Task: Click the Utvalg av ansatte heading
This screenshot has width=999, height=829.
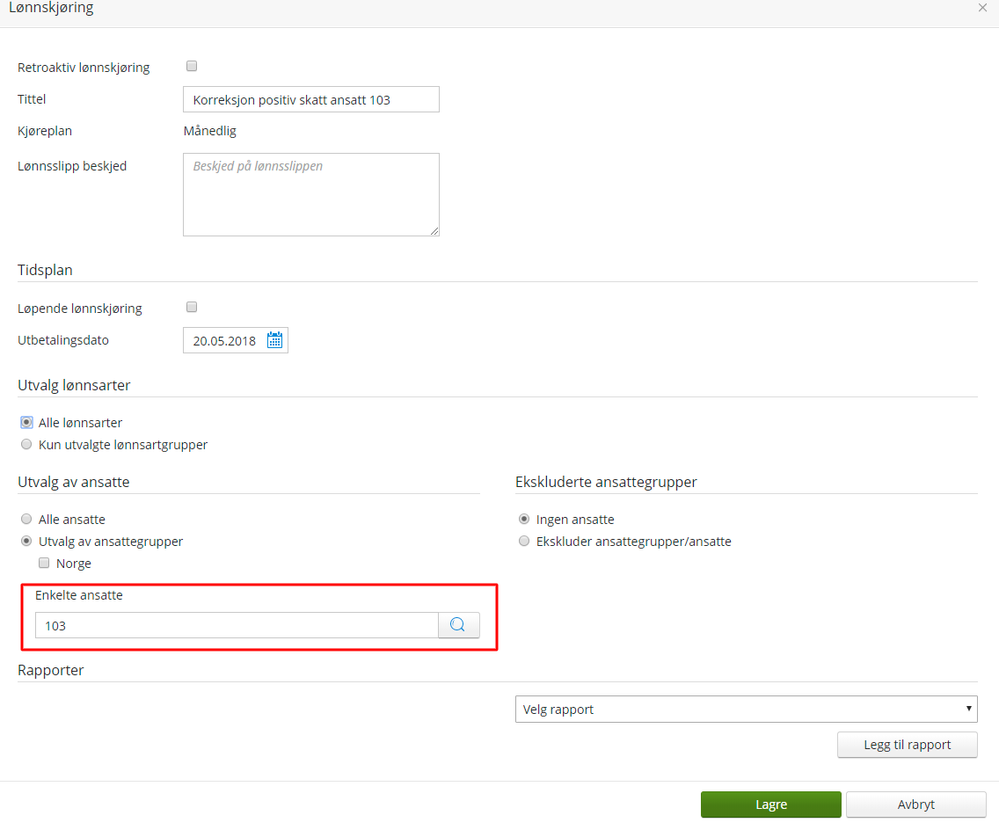Action: [x=73, y=482]
